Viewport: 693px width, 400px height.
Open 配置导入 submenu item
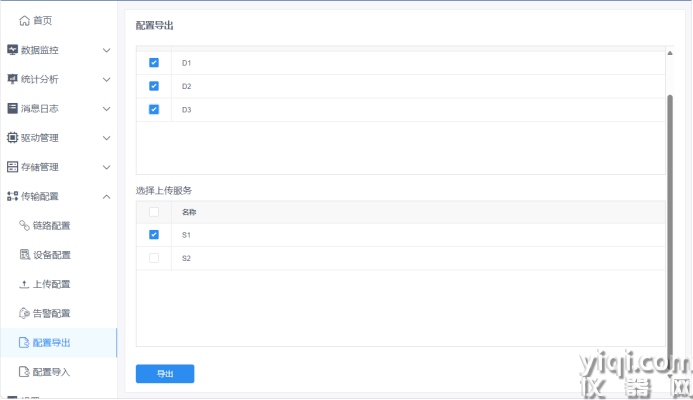pyautogui.click(x=51, y=372)
